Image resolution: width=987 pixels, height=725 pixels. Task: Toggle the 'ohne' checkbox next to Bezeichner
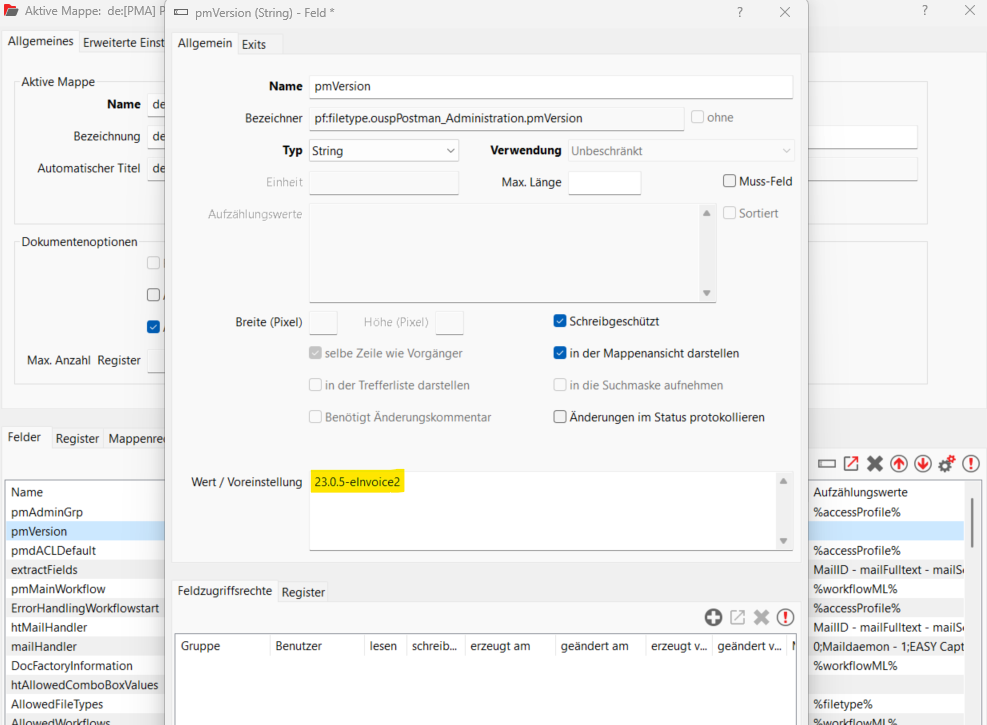(x=697, y=117)
